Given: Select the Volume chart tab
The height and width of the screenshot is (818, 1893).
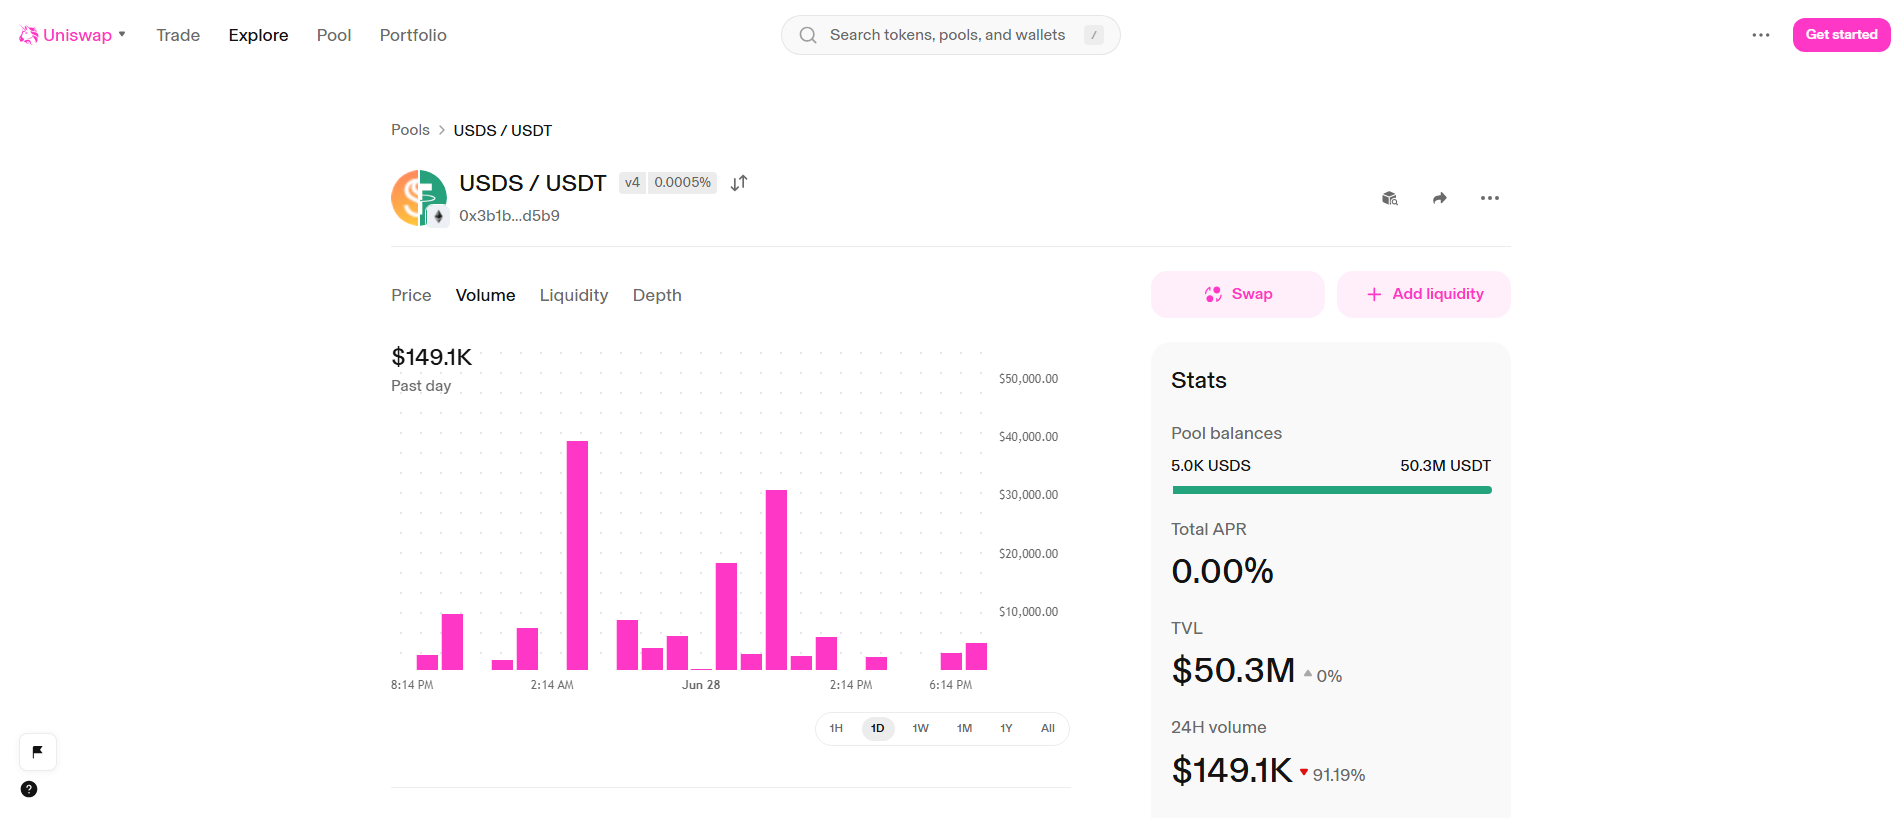Looking at the screenshot, I should tap(486, 295).
